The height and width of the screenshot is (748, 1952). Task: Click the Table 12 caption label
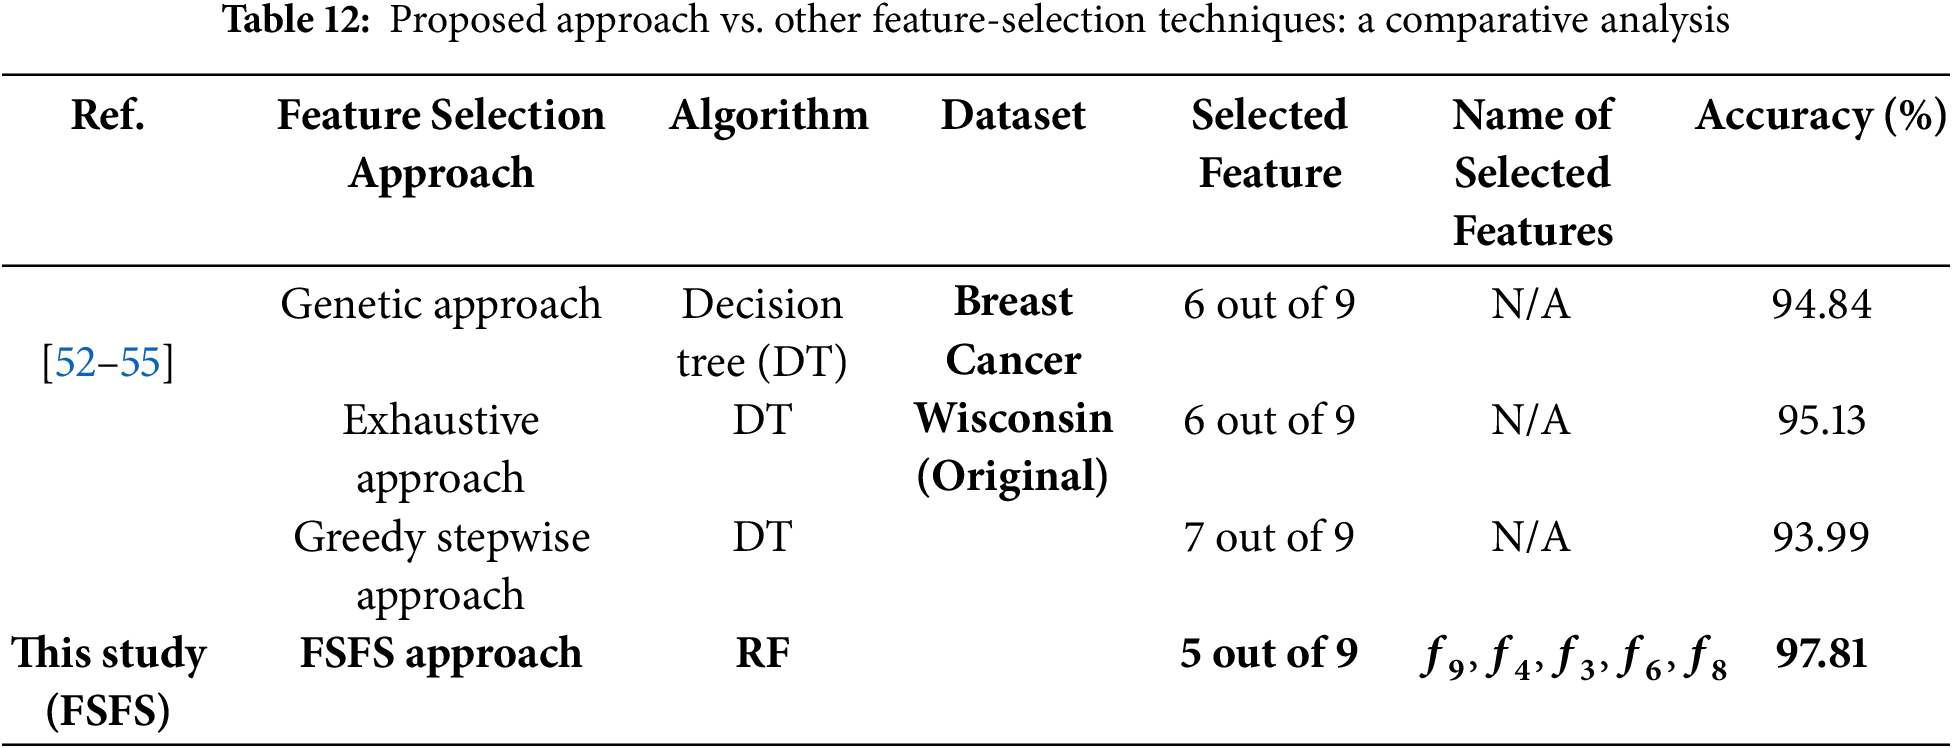(x=296, y=20)
